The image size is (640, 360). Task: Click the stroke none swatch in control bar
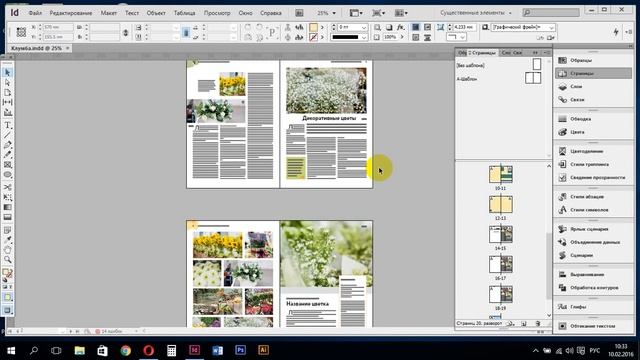(313, 37)
